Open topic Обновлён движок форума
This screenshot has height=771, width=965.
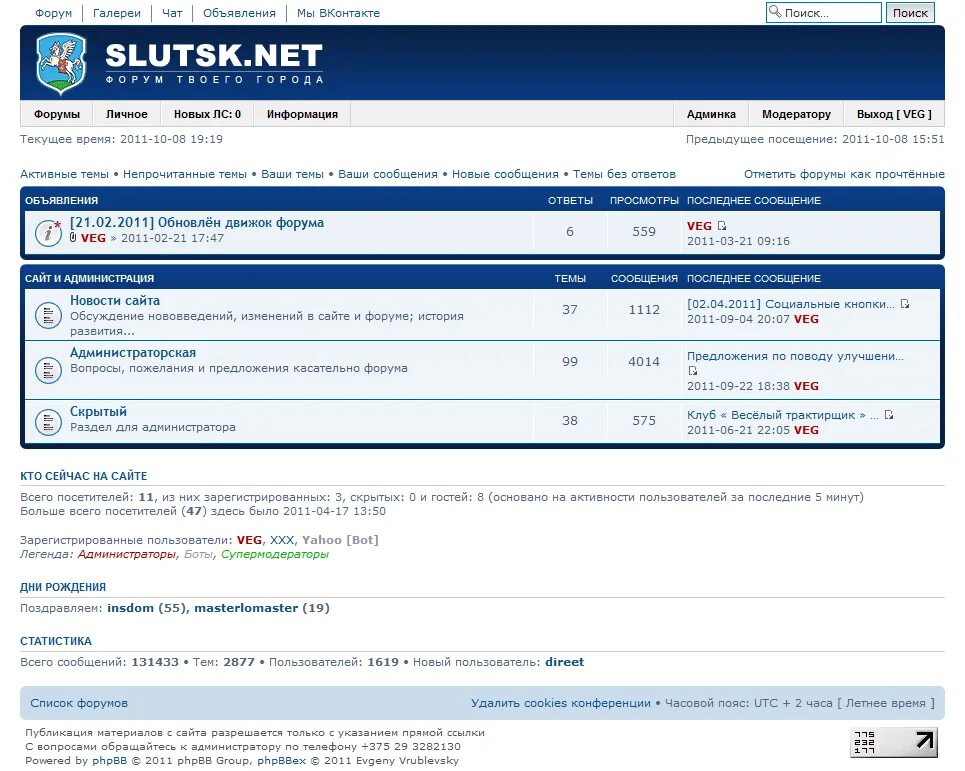[x=197, y=223]
